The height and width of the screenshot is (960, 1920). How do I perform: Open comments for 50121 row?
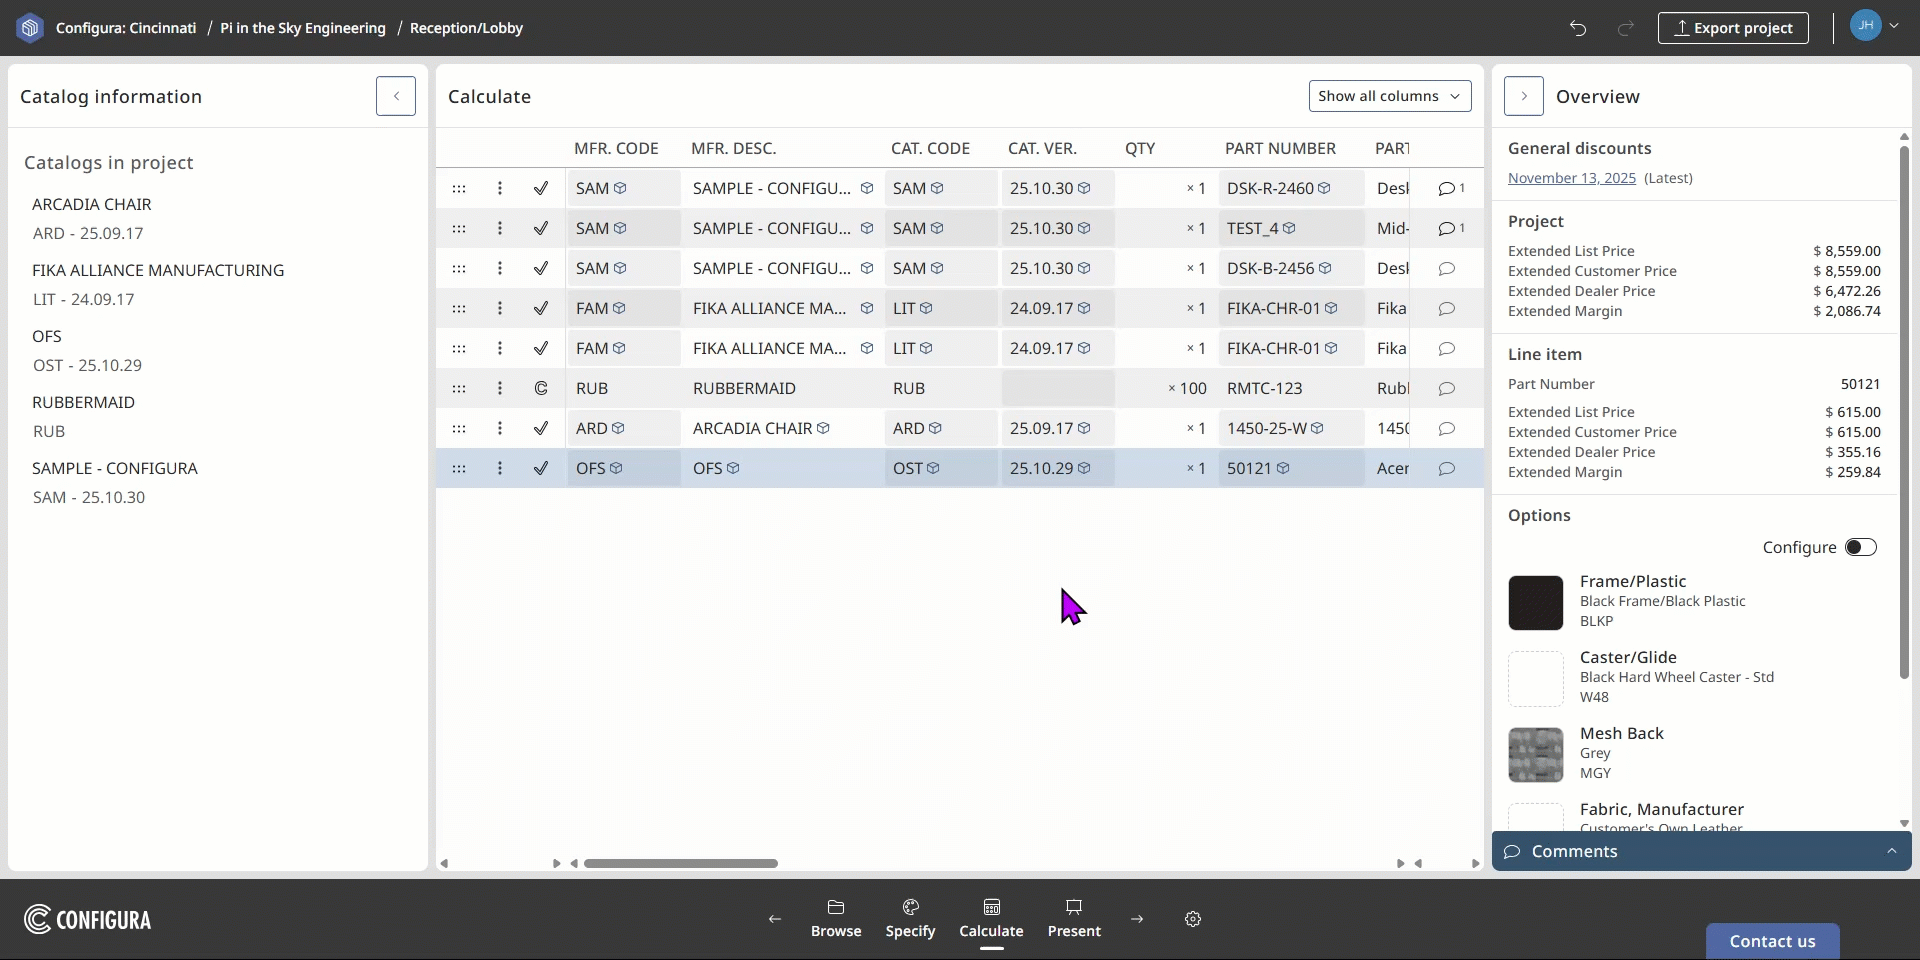1446,468
